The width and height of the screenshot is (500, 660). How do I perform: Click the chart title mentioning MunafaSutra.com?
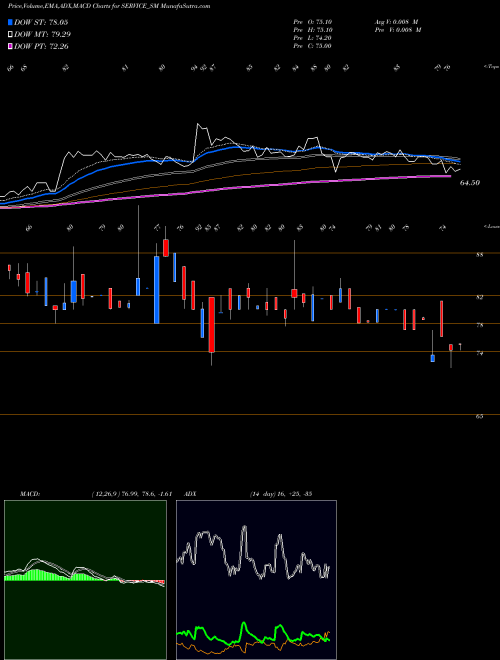pos(109,6)
